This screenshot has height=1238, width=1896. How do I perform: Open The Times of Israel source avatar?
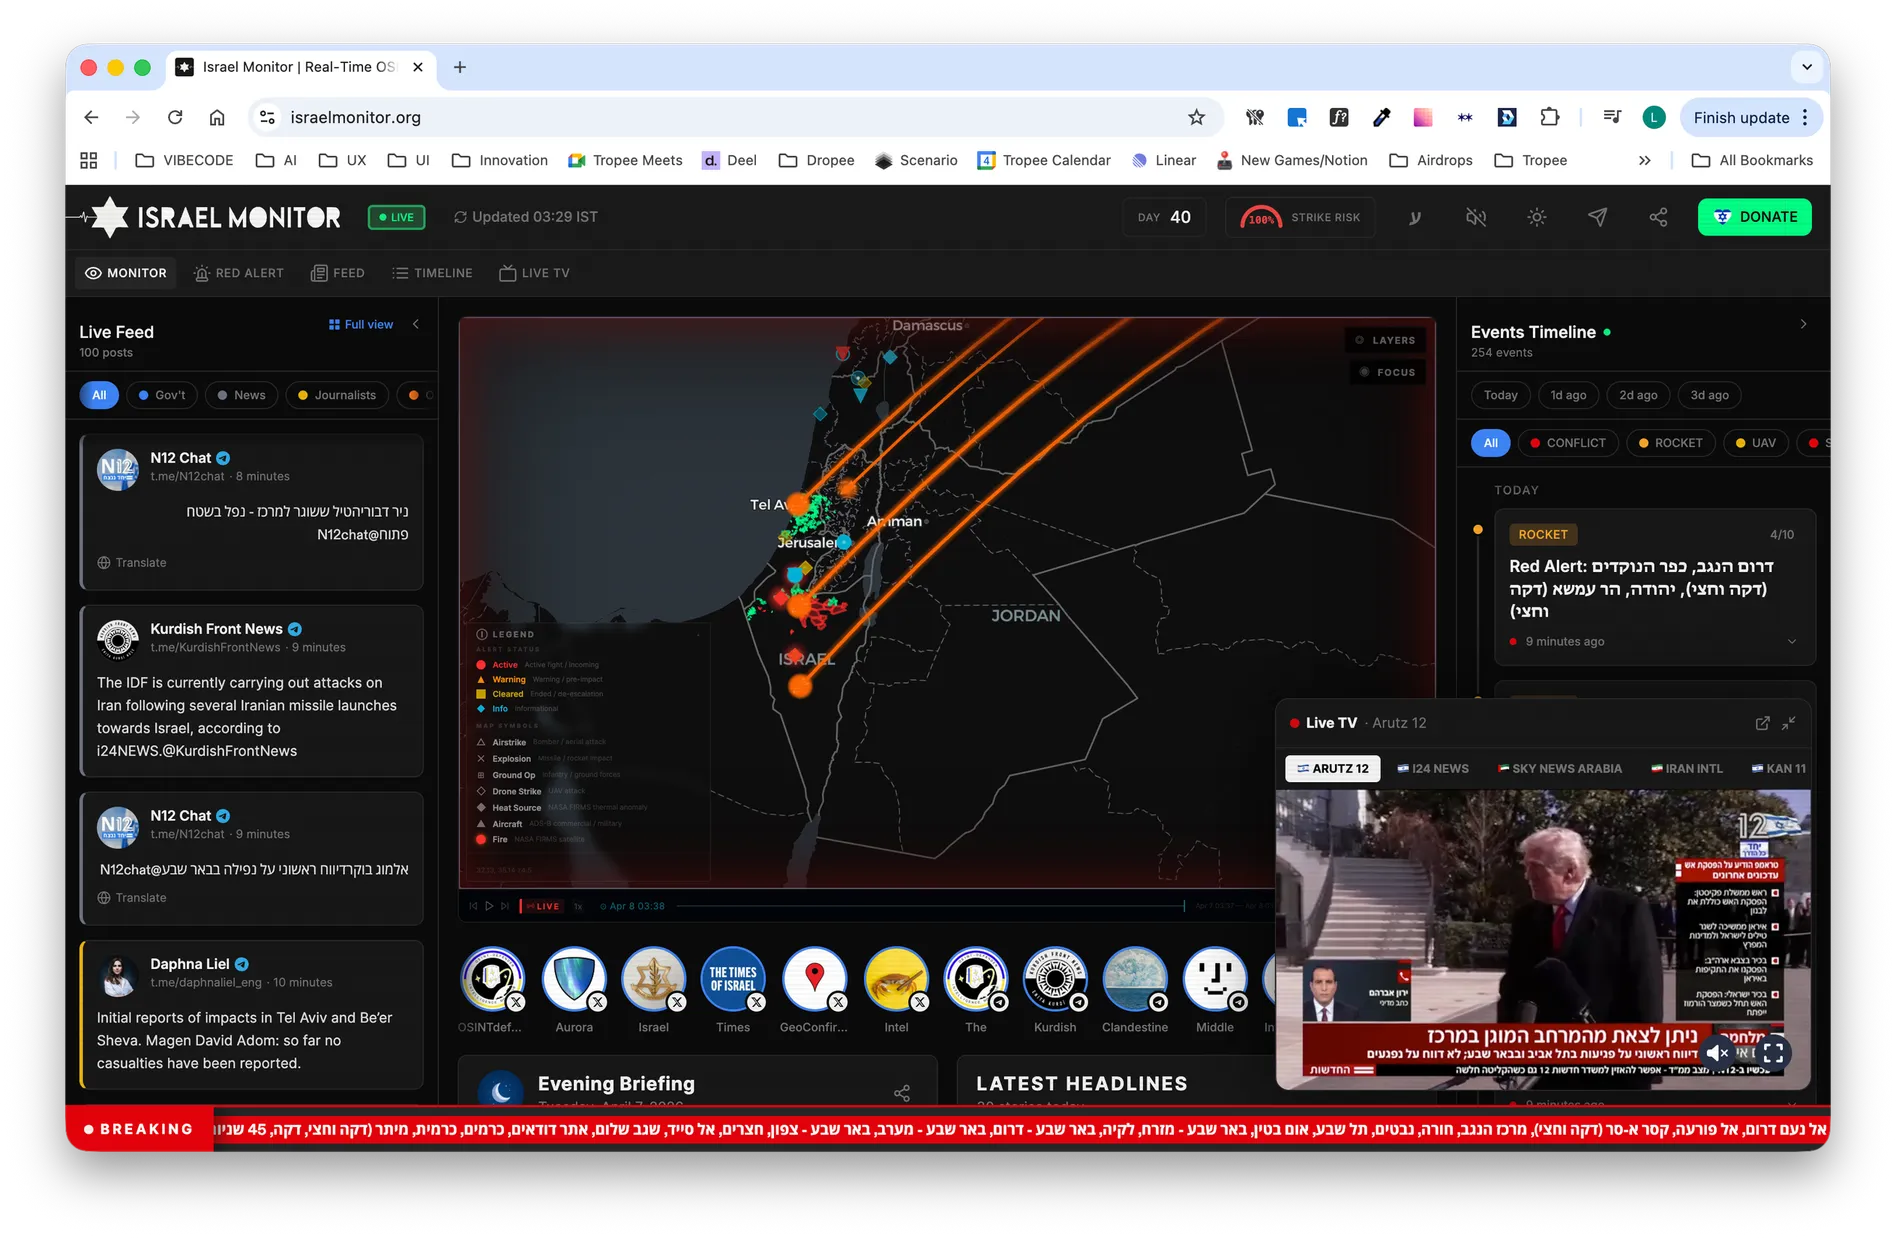pyautogui.click(x=733, y=978)
